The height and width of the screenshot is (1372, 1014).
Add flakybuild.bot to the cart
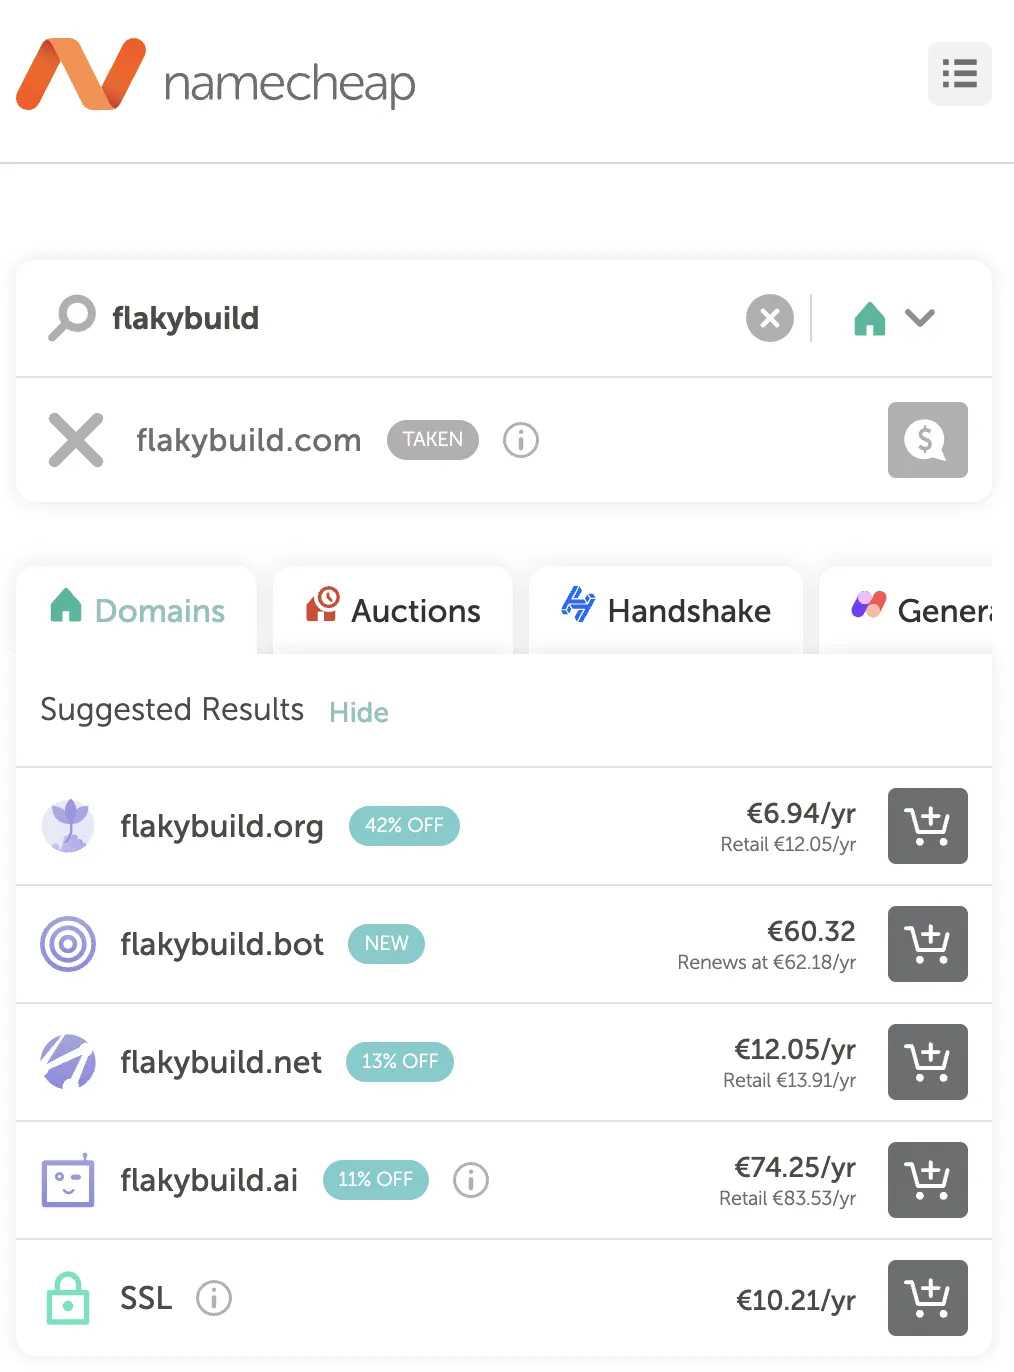tap(927, 944)
